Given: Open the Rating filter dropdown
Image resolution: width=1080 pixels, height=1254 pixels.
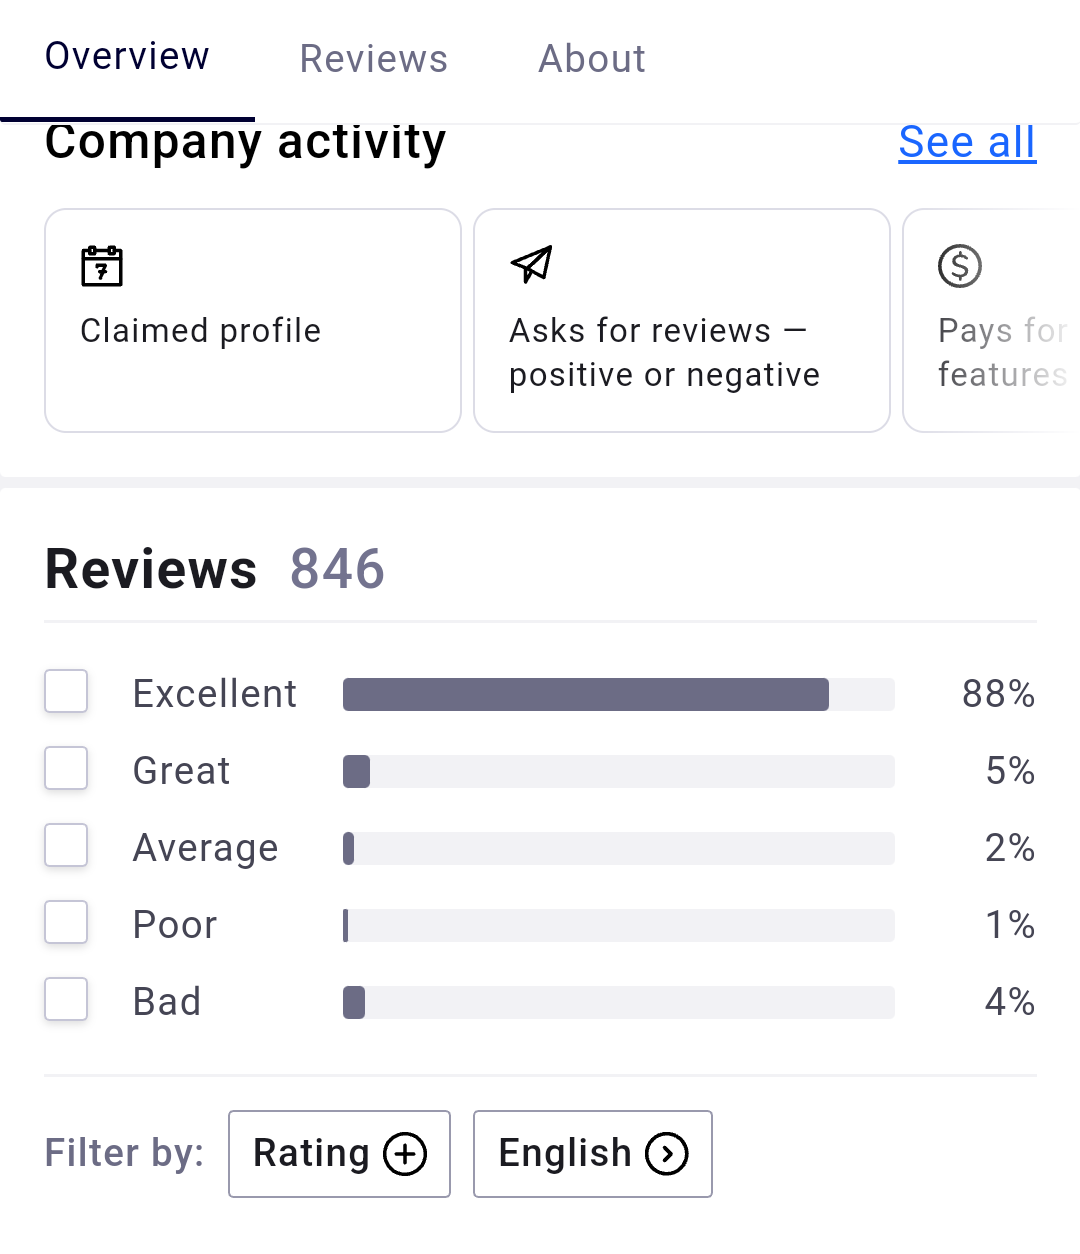Looking at the screenshot, I should 339,1154.
